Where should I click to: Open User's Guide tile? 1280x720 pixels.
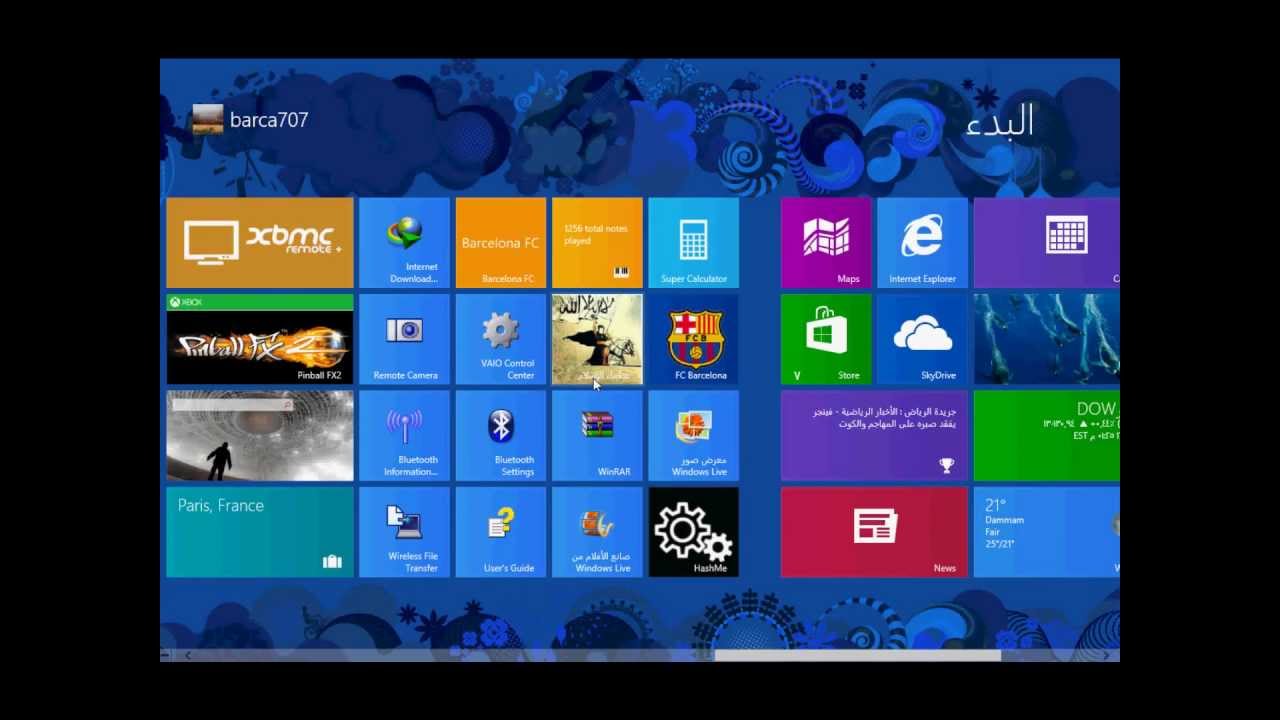pos(501,532)
